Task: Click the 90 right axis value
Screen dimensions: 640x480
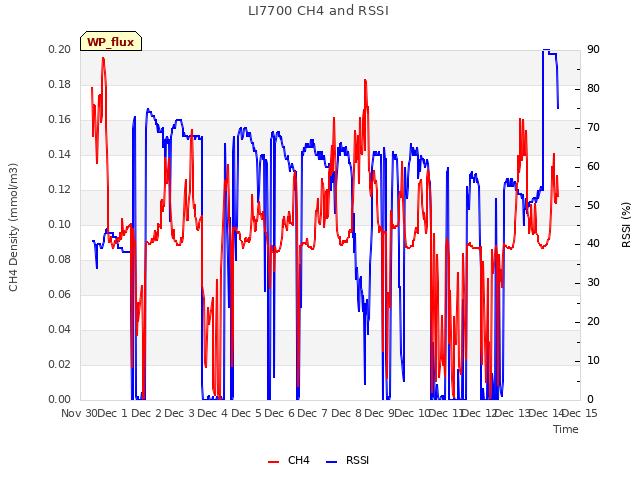Action: (x=593, y=49)
